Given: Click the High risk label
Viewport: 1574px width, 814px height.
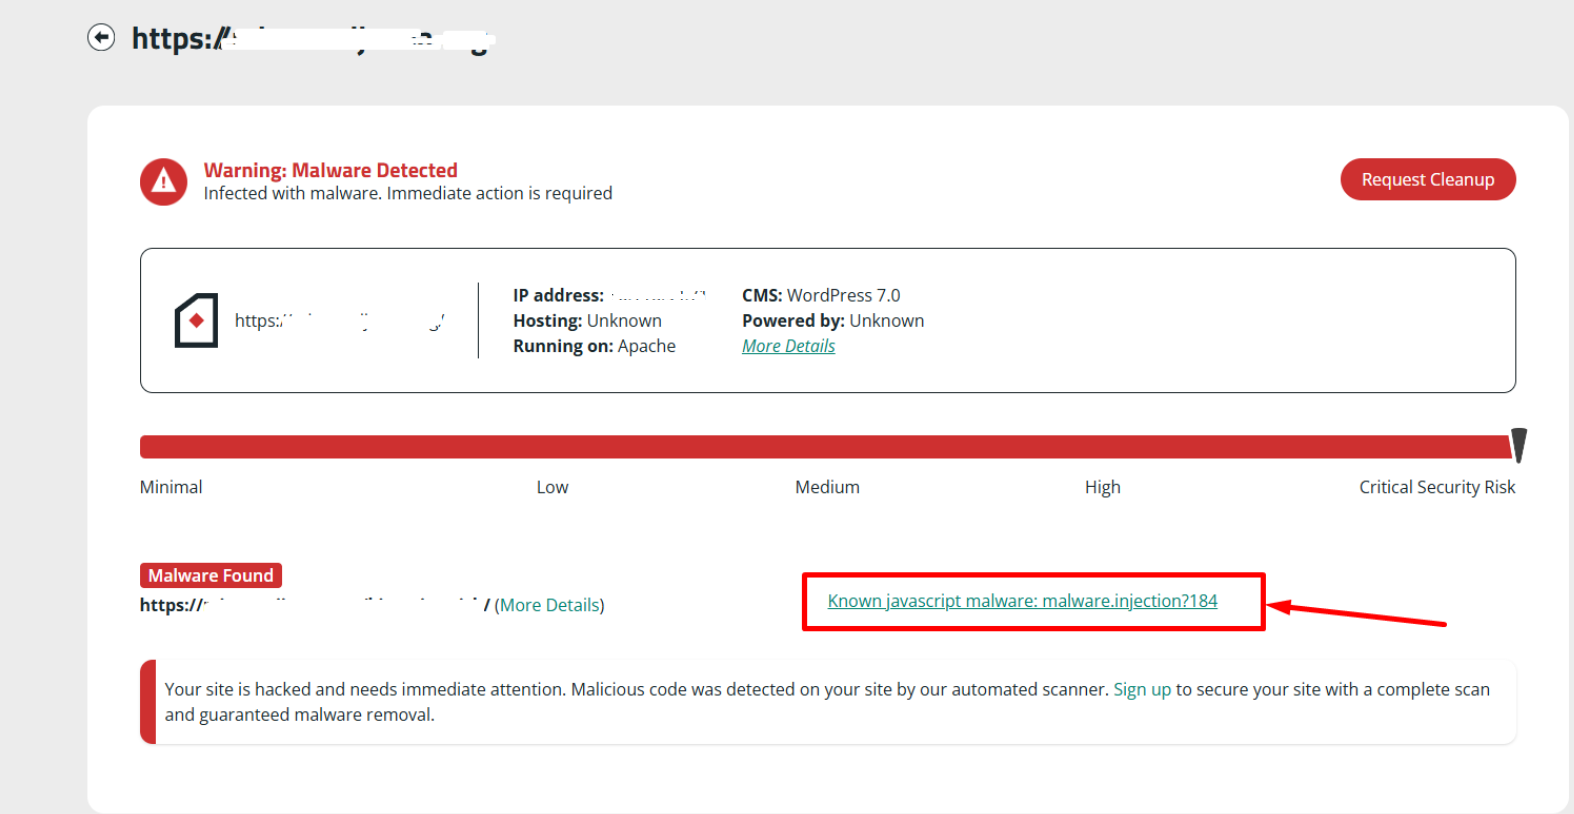Looking at the screenshot, I should point(1102,487).
